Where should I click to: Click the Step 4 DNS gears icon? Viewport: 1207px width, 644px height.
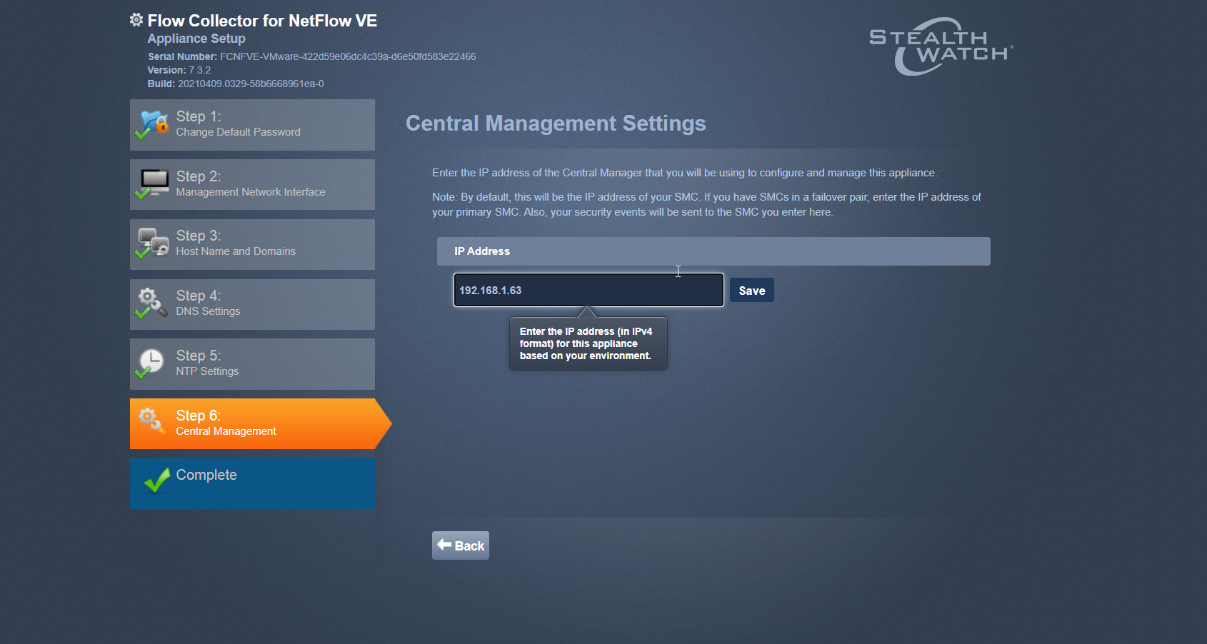153,304
